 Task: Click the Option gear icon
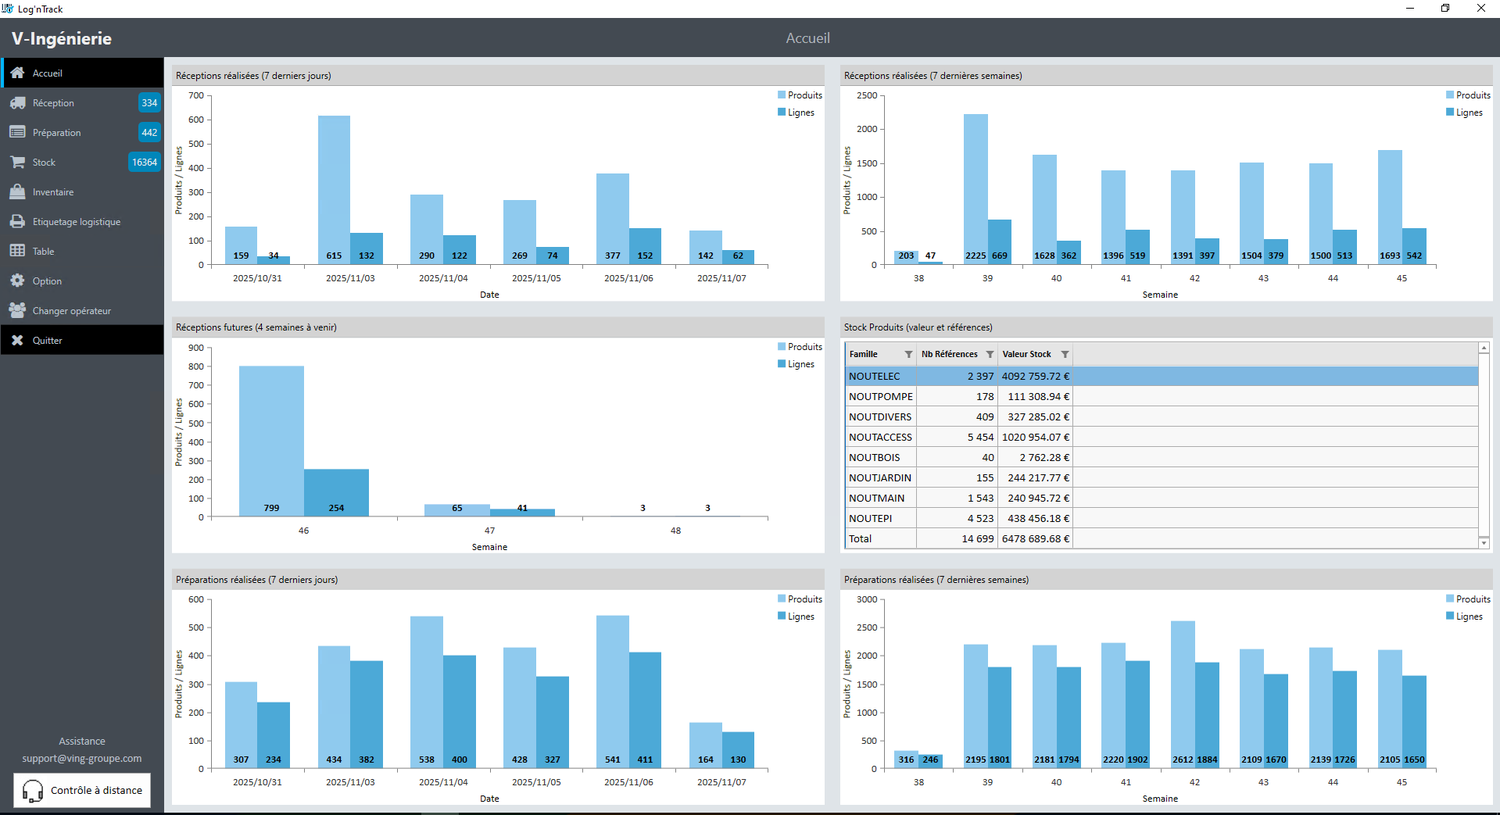pos(17,281)
